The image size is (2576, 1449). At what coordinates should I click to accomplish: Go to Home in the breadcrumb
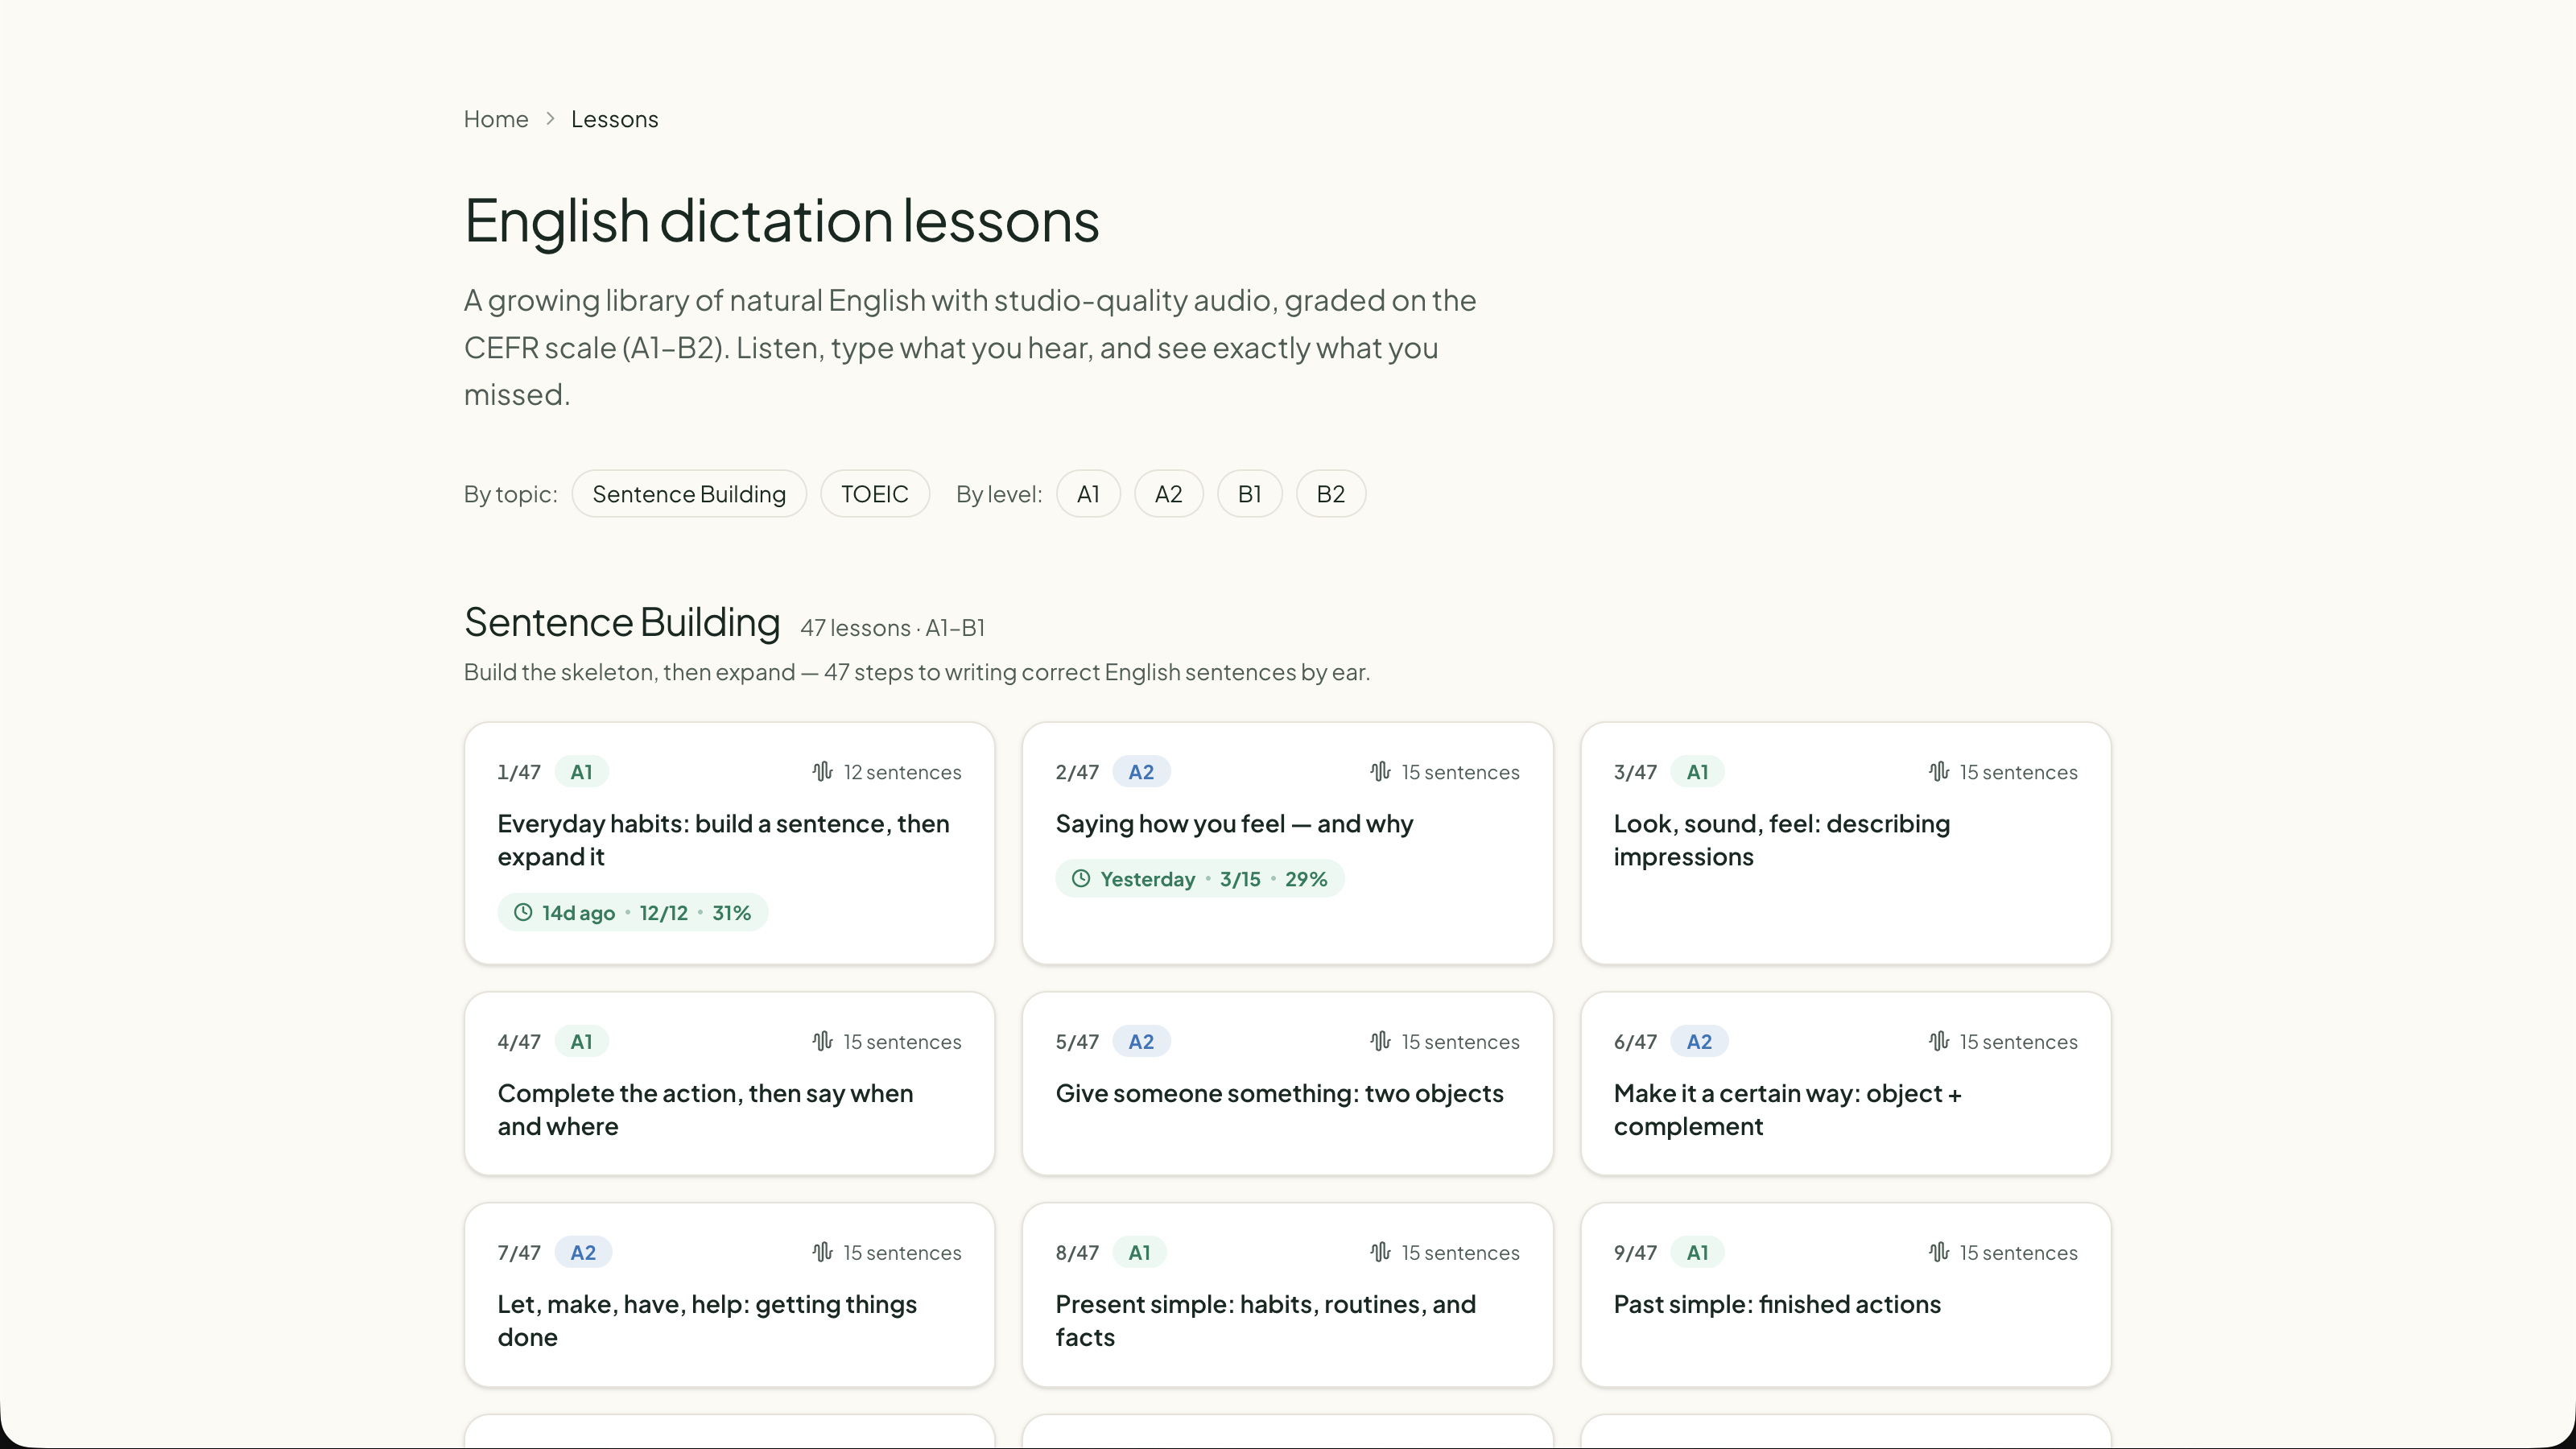[496, 119]
